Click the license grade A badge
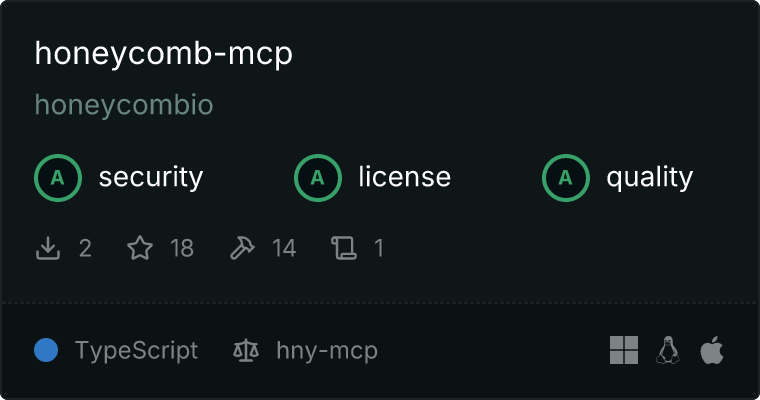This screenshot has width=760, height=400. click(318, 178)
